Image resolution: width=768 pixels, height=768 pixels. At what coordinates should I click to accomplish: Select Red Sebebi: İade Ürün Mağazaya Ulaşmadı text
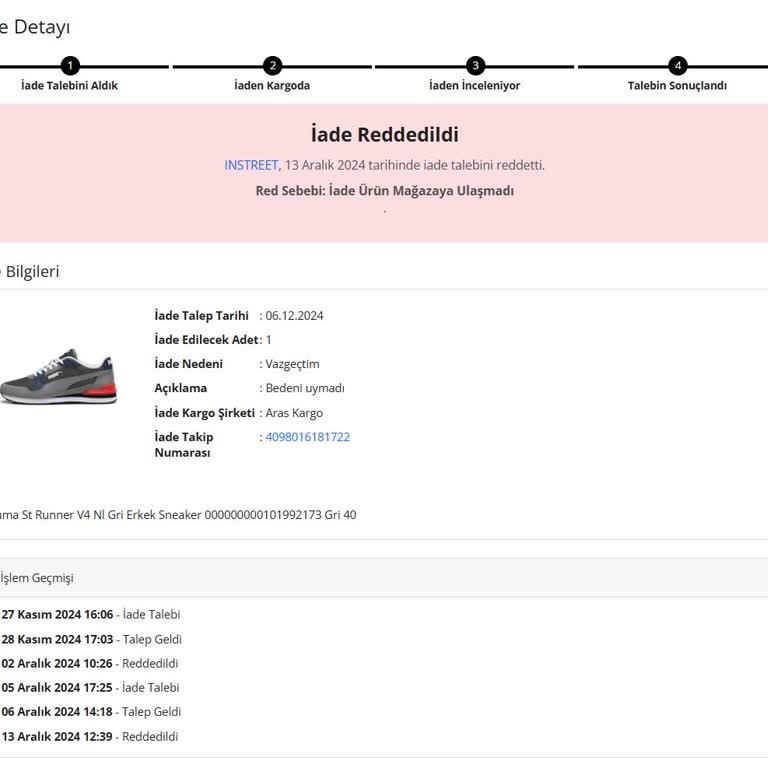click(384, 191)
